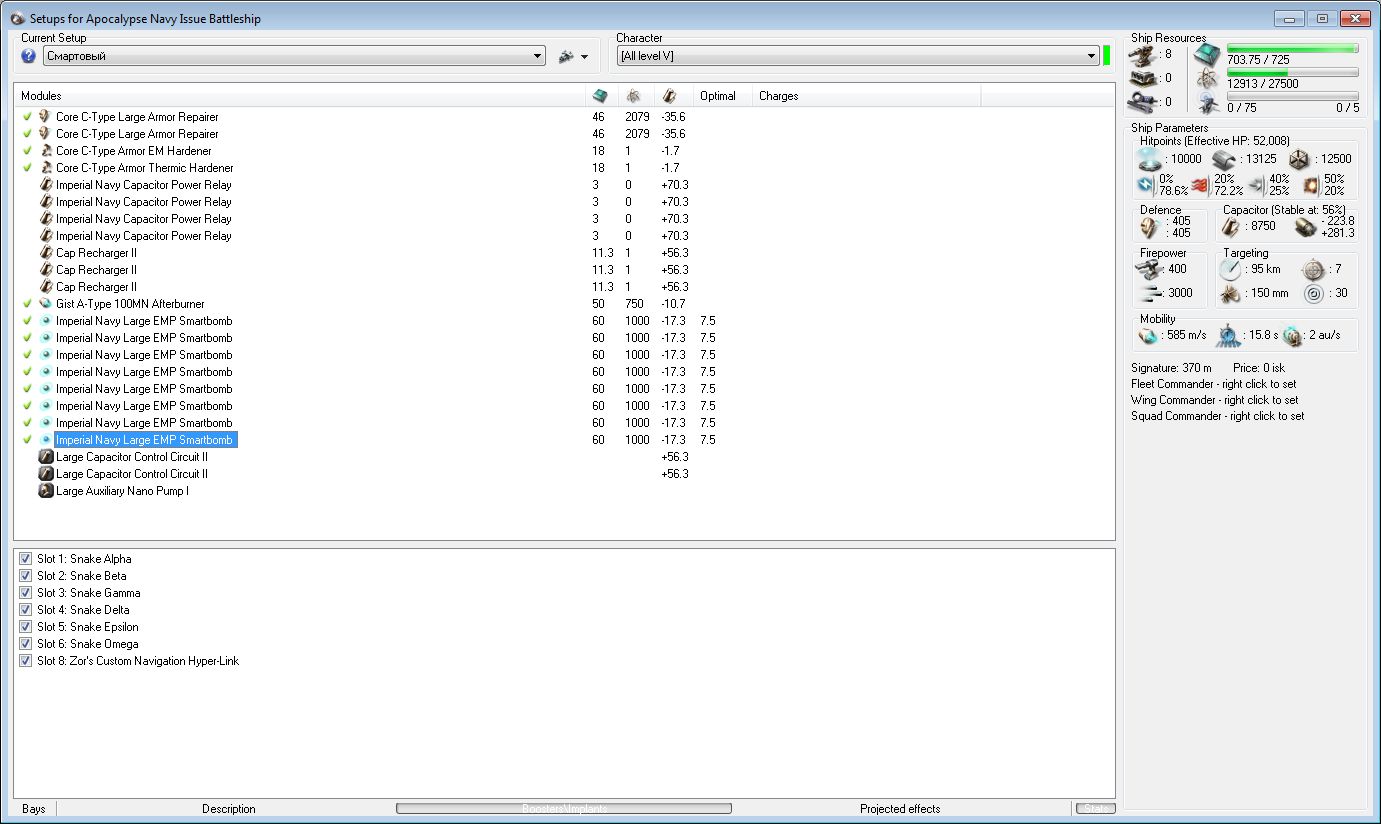Switch to the Bays tab
The width and height of the screenshot is (1381, 824).
pos(34,809)
